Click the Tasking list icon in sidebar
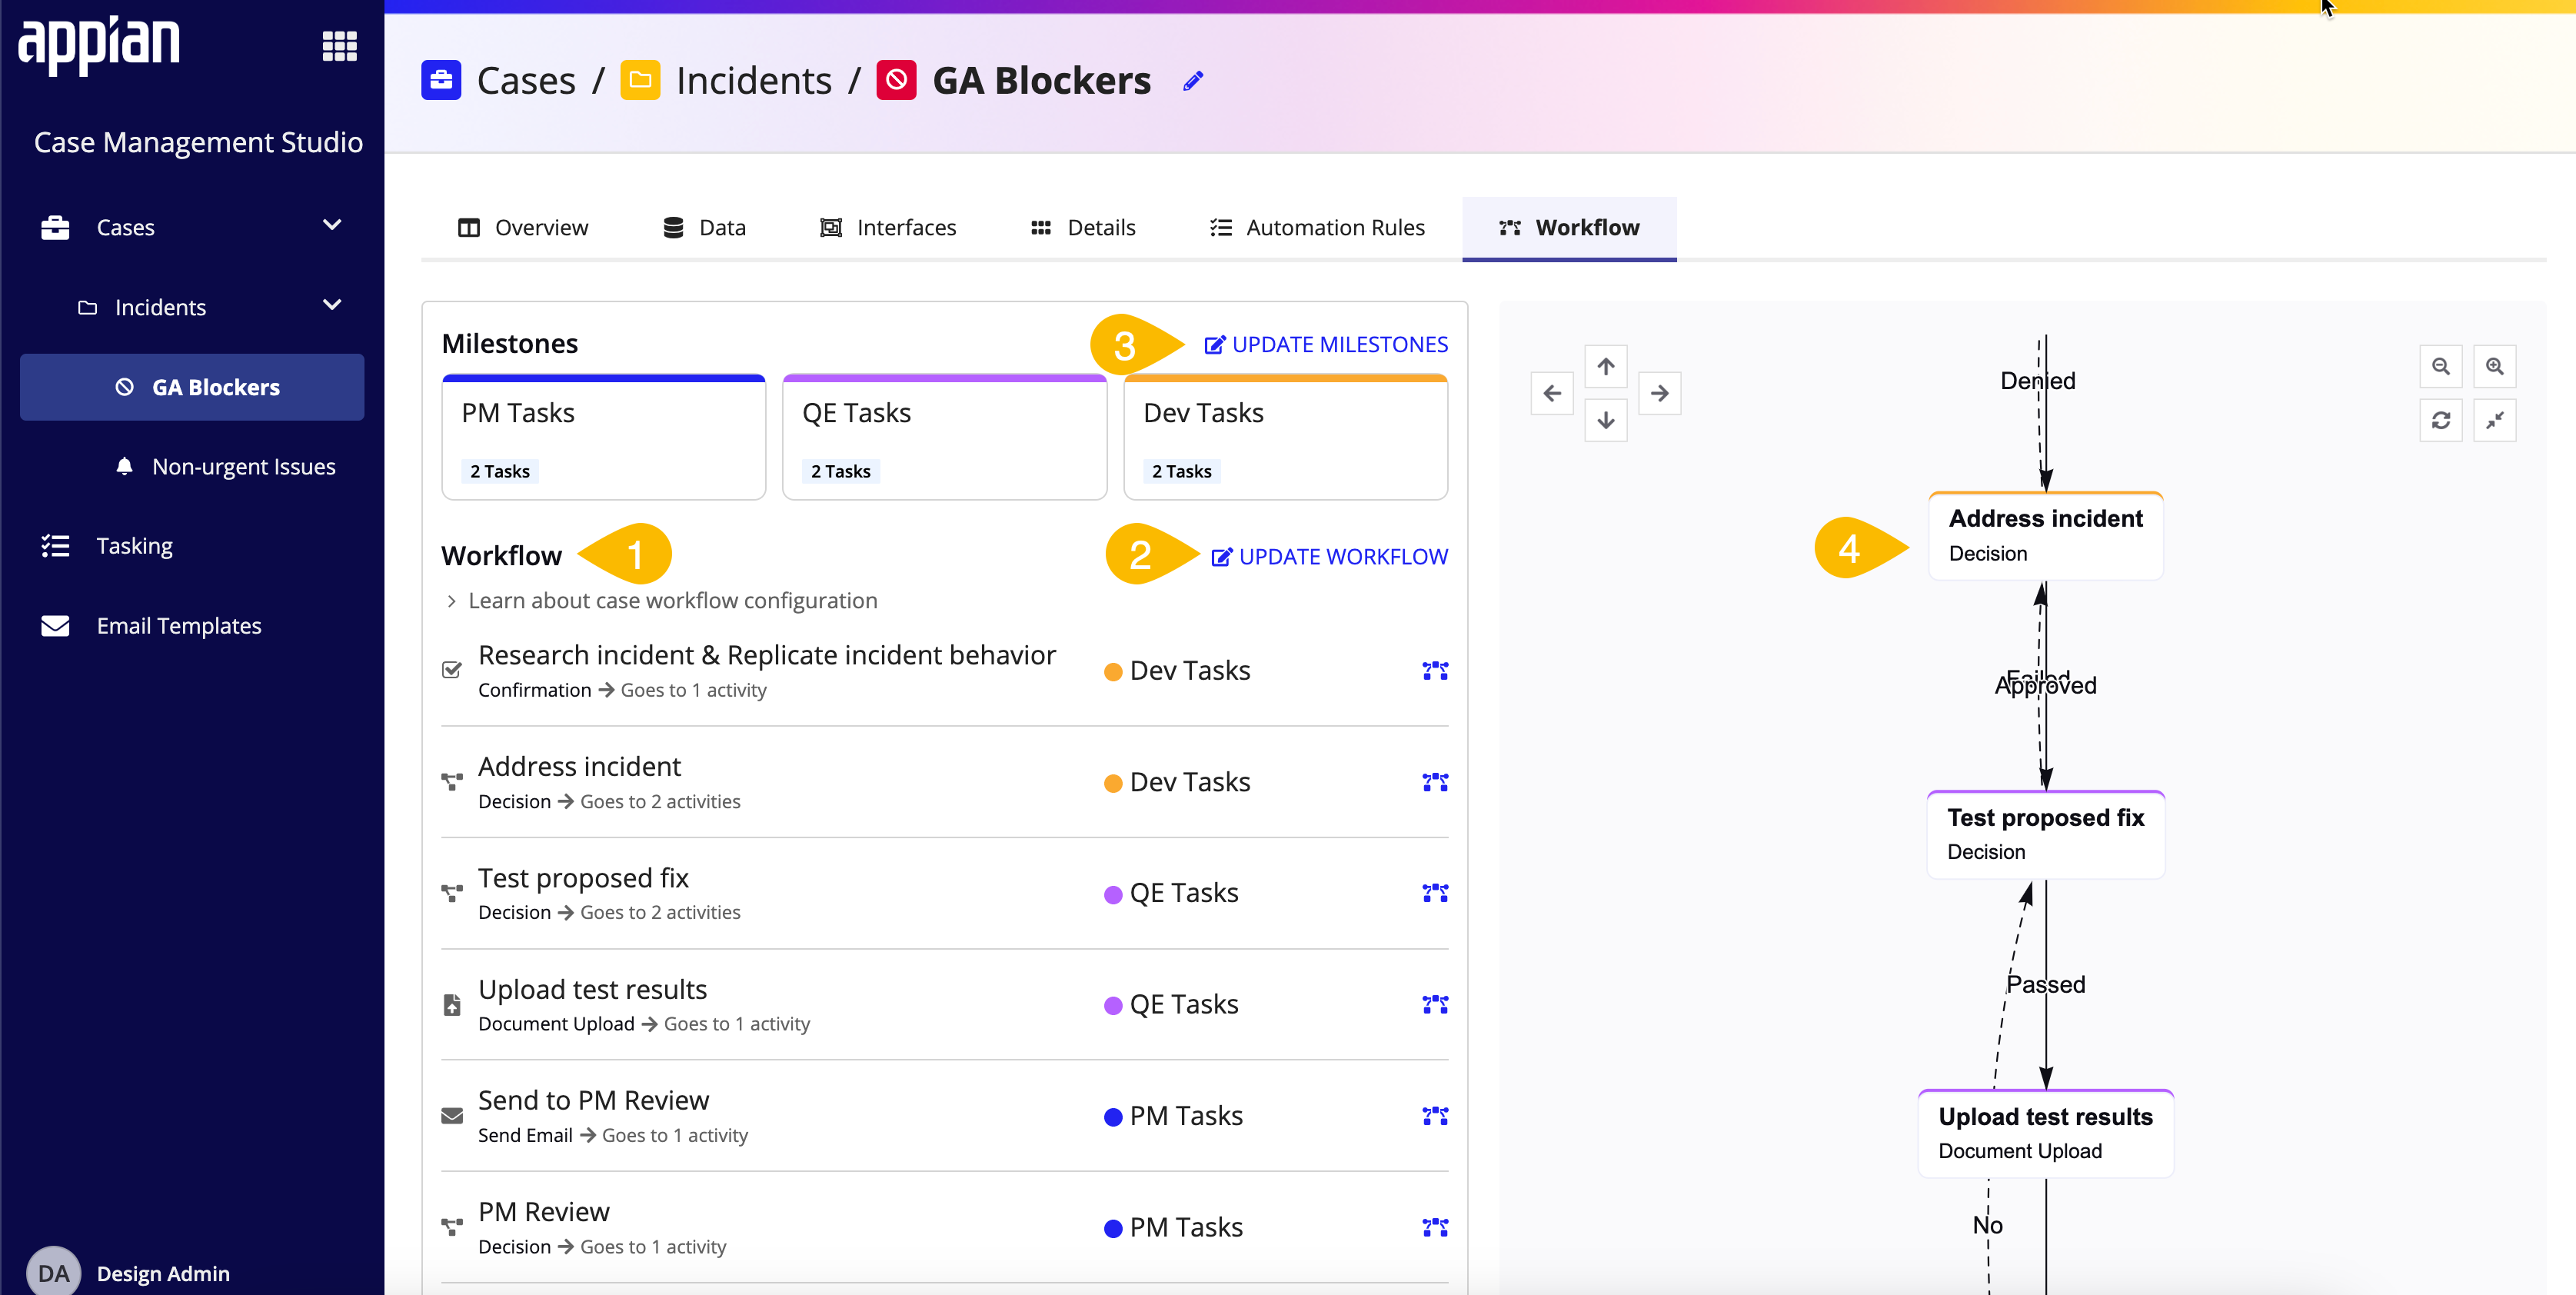The image size is (2576, 1295). click(x=55, y=546)
